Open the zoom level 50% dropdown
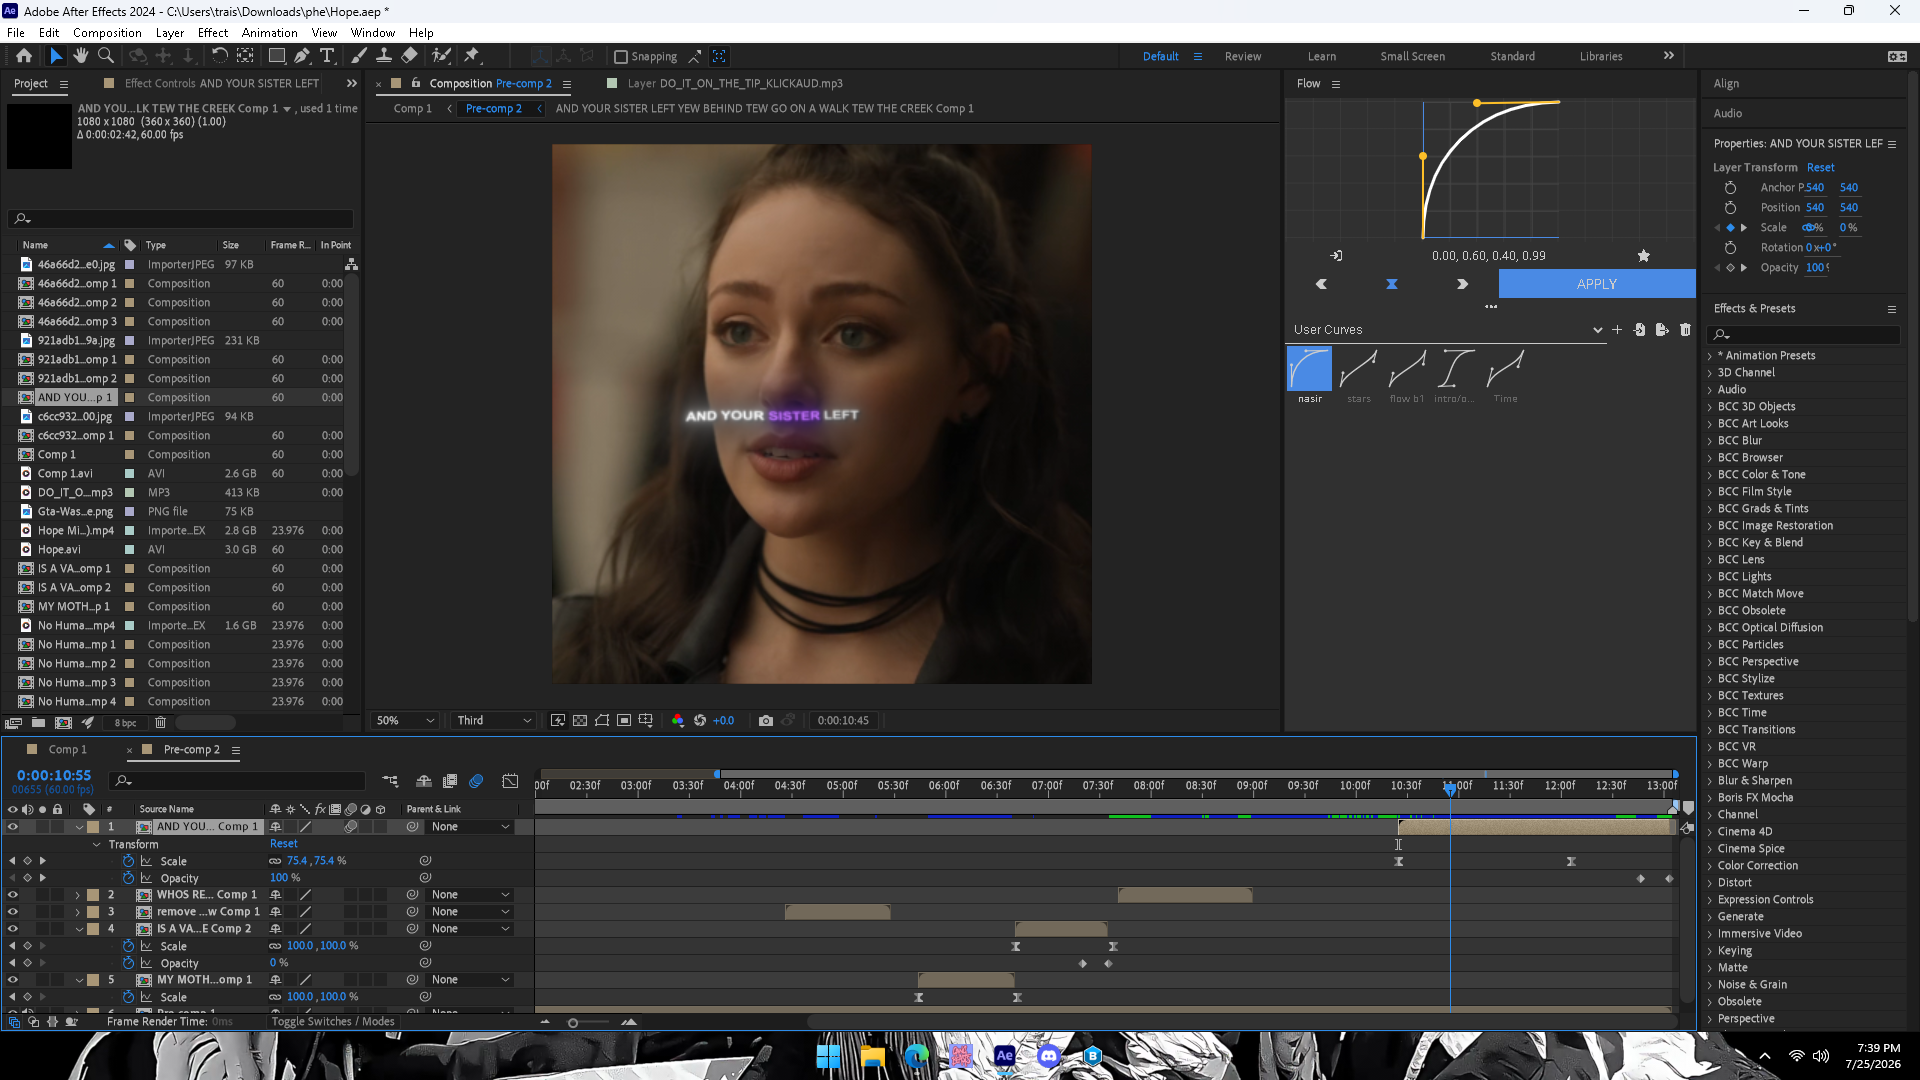This screenshot has width=1920, height=1080. (x=404, y=720)
